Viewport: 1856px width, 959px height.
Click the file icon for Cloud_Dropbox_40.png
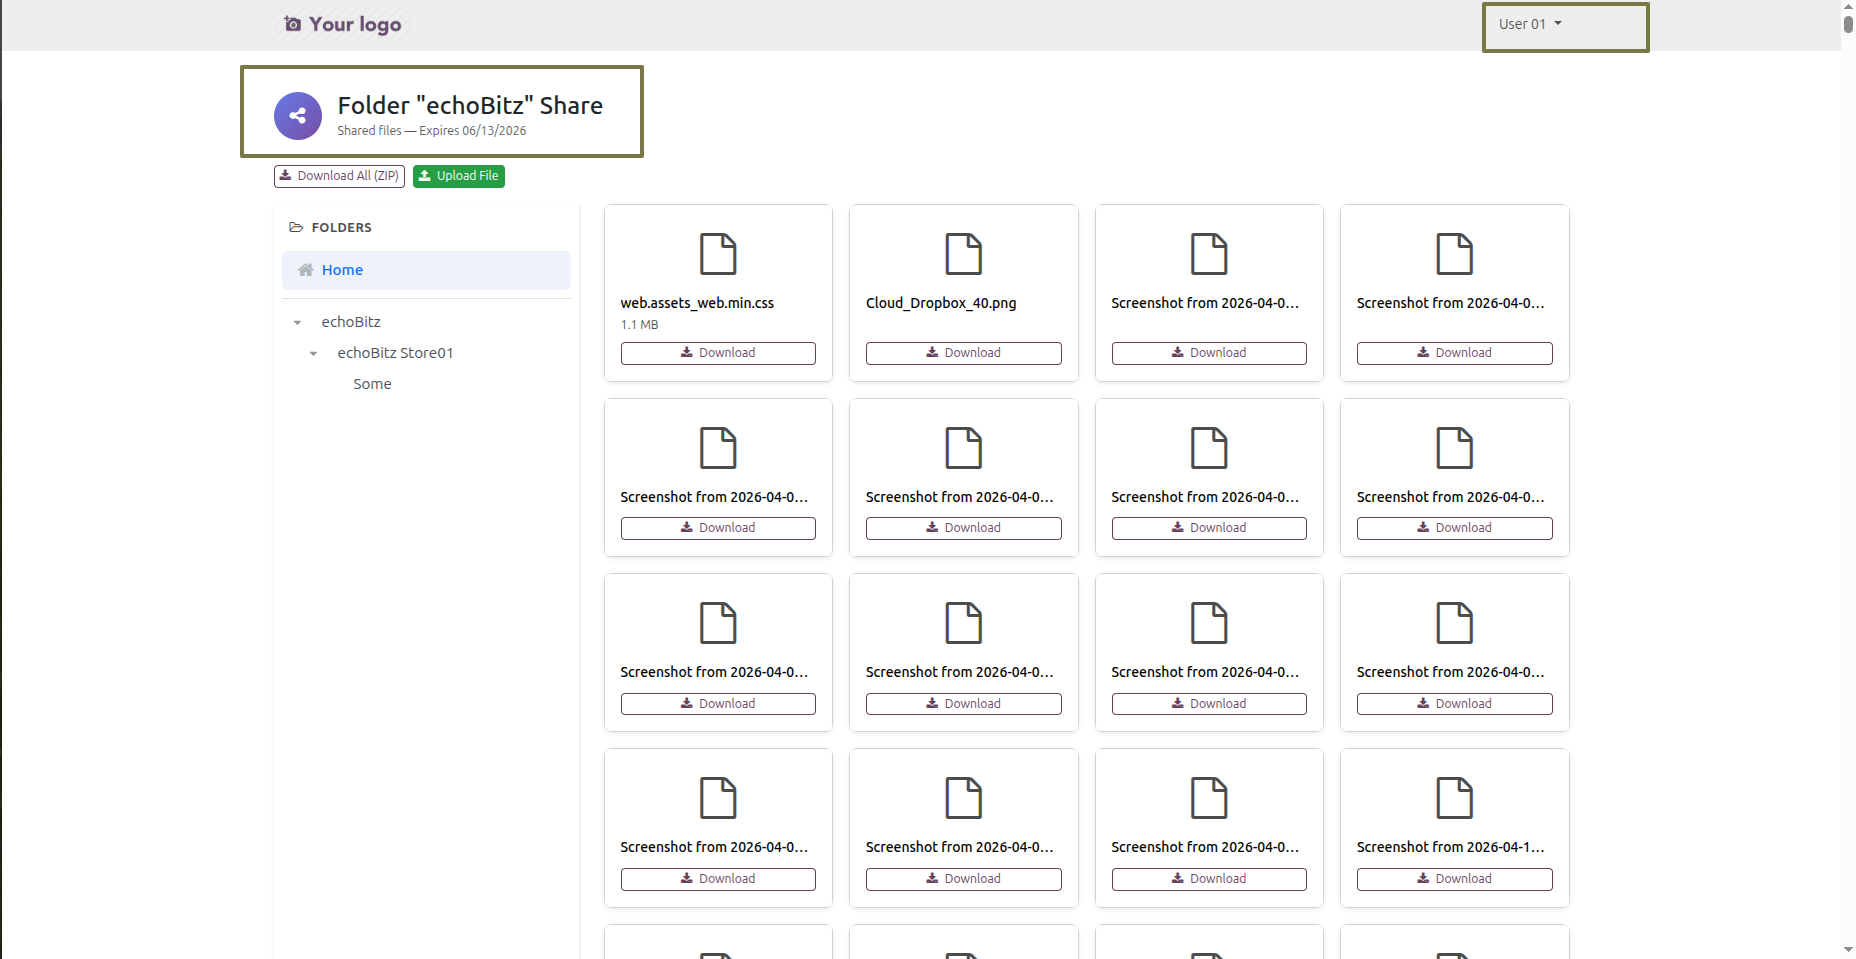(x=964, y=254)
